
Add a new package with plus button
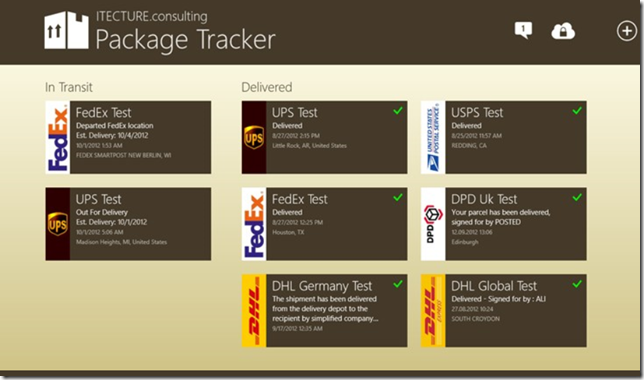627,31
